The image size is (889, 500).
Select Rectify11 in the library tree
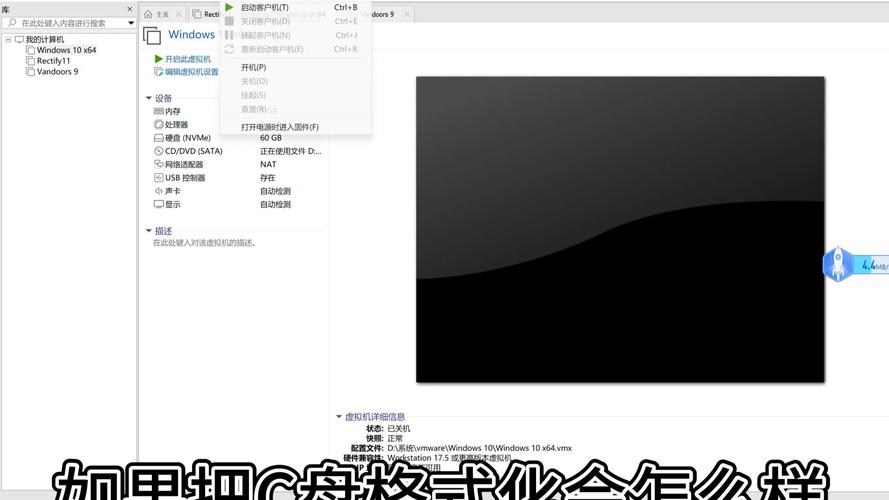coord(53,60)
